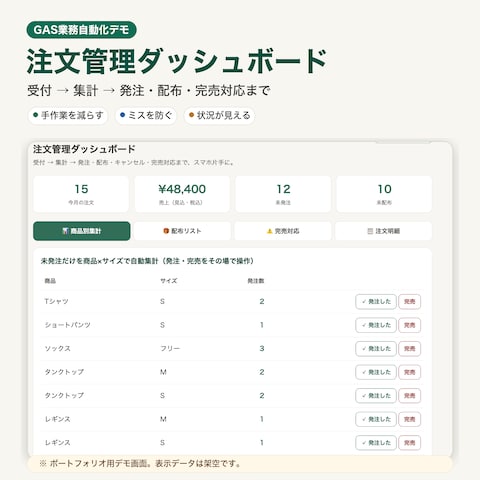
Task: Click the quantity 2 in Tシャツ row
Action: click(262, 301)
